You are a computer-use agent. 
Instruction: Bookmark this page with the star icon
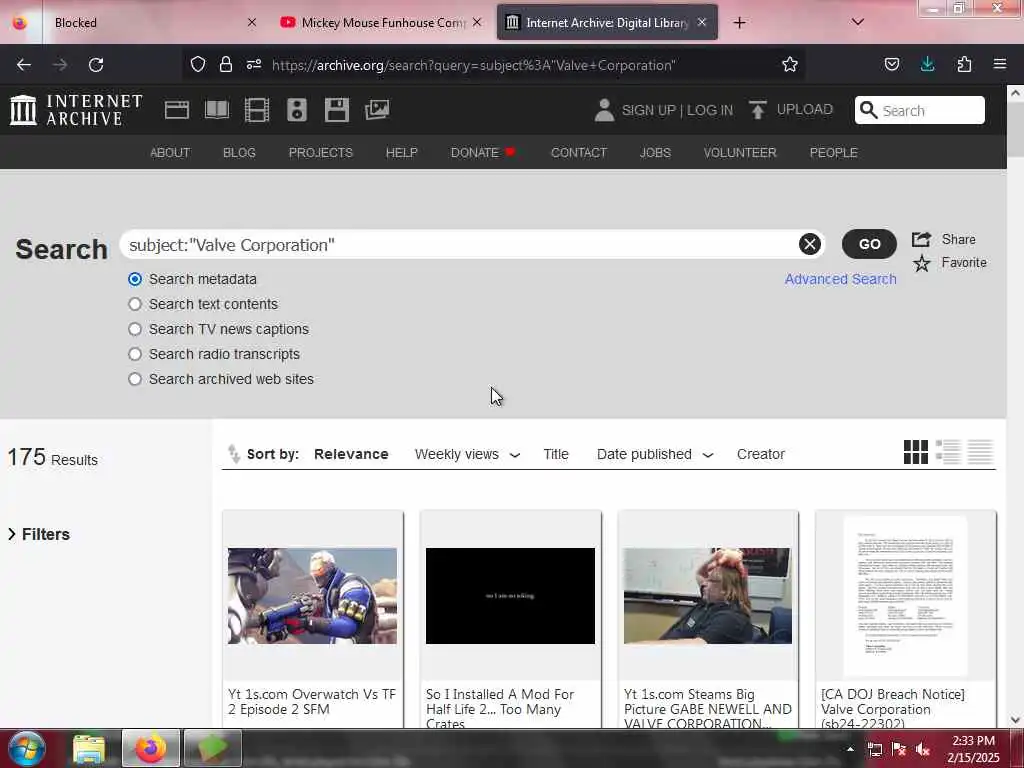click(x=790, y=65)
